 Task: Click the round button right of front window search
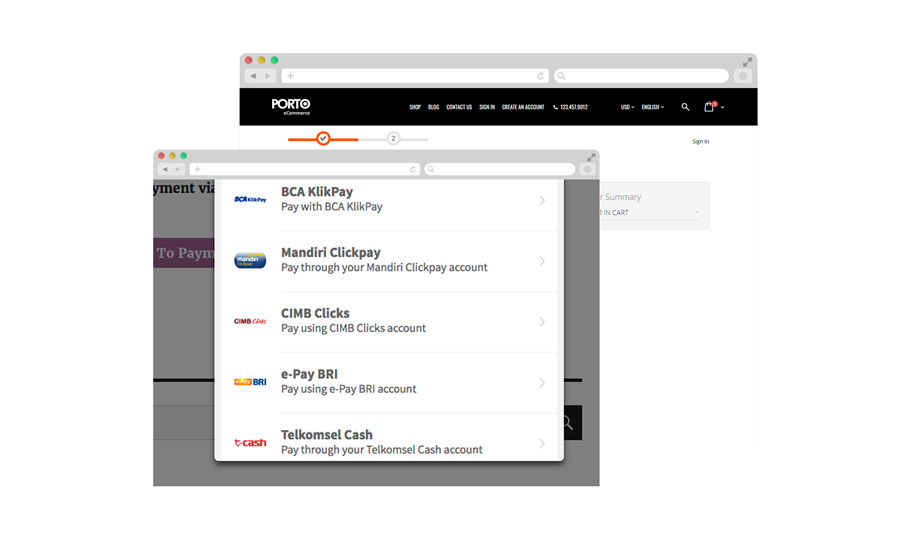pos(587,169)
